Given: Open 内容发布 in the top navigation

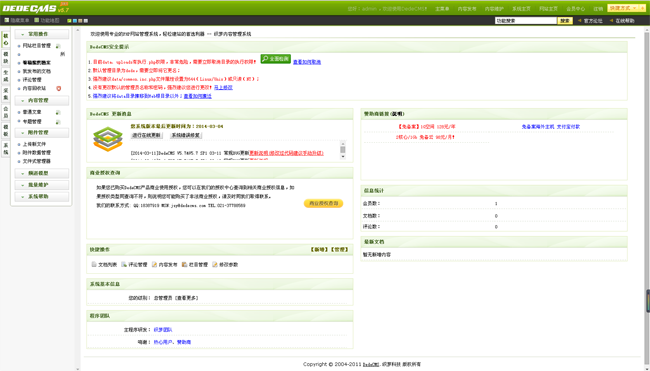Looking at the screenshot, I should (x=467, y=9).
